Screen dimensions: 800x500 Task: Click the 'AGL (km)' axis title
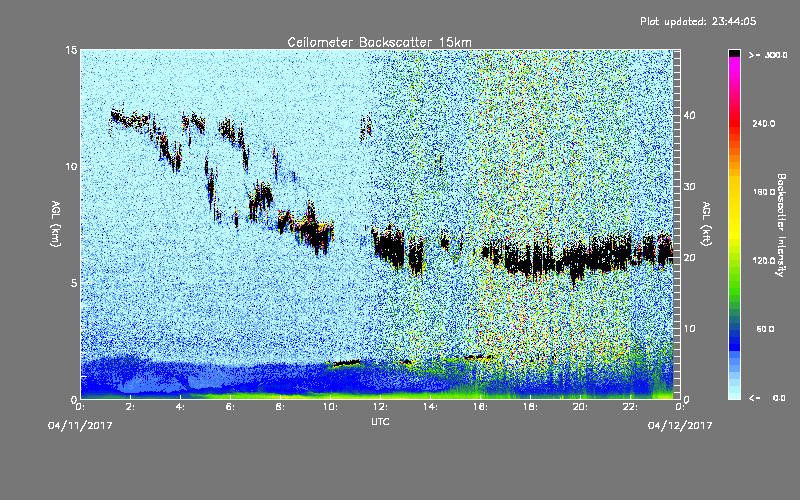(x=56, y=223)
